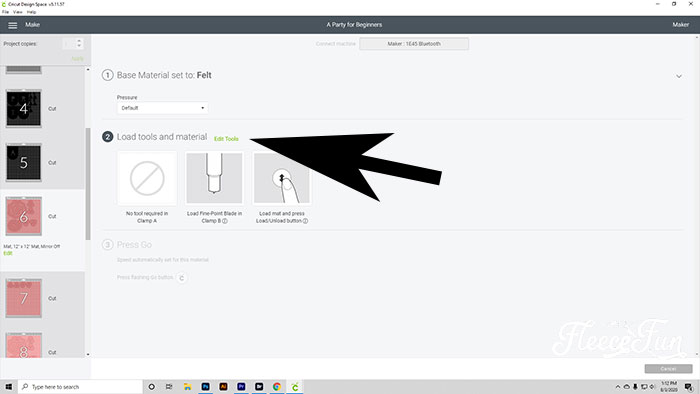The width and height of the screenshot is (700, 394).
Task: Select mat 4 thumbnail
Action: [24, 108]
